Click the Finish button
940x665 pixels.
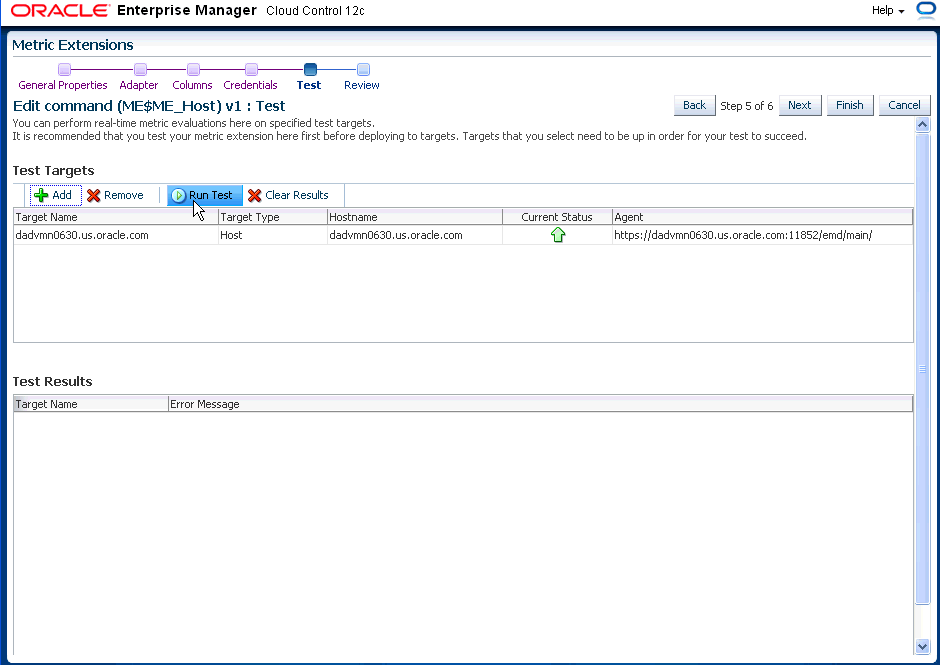tap(850, 106)
